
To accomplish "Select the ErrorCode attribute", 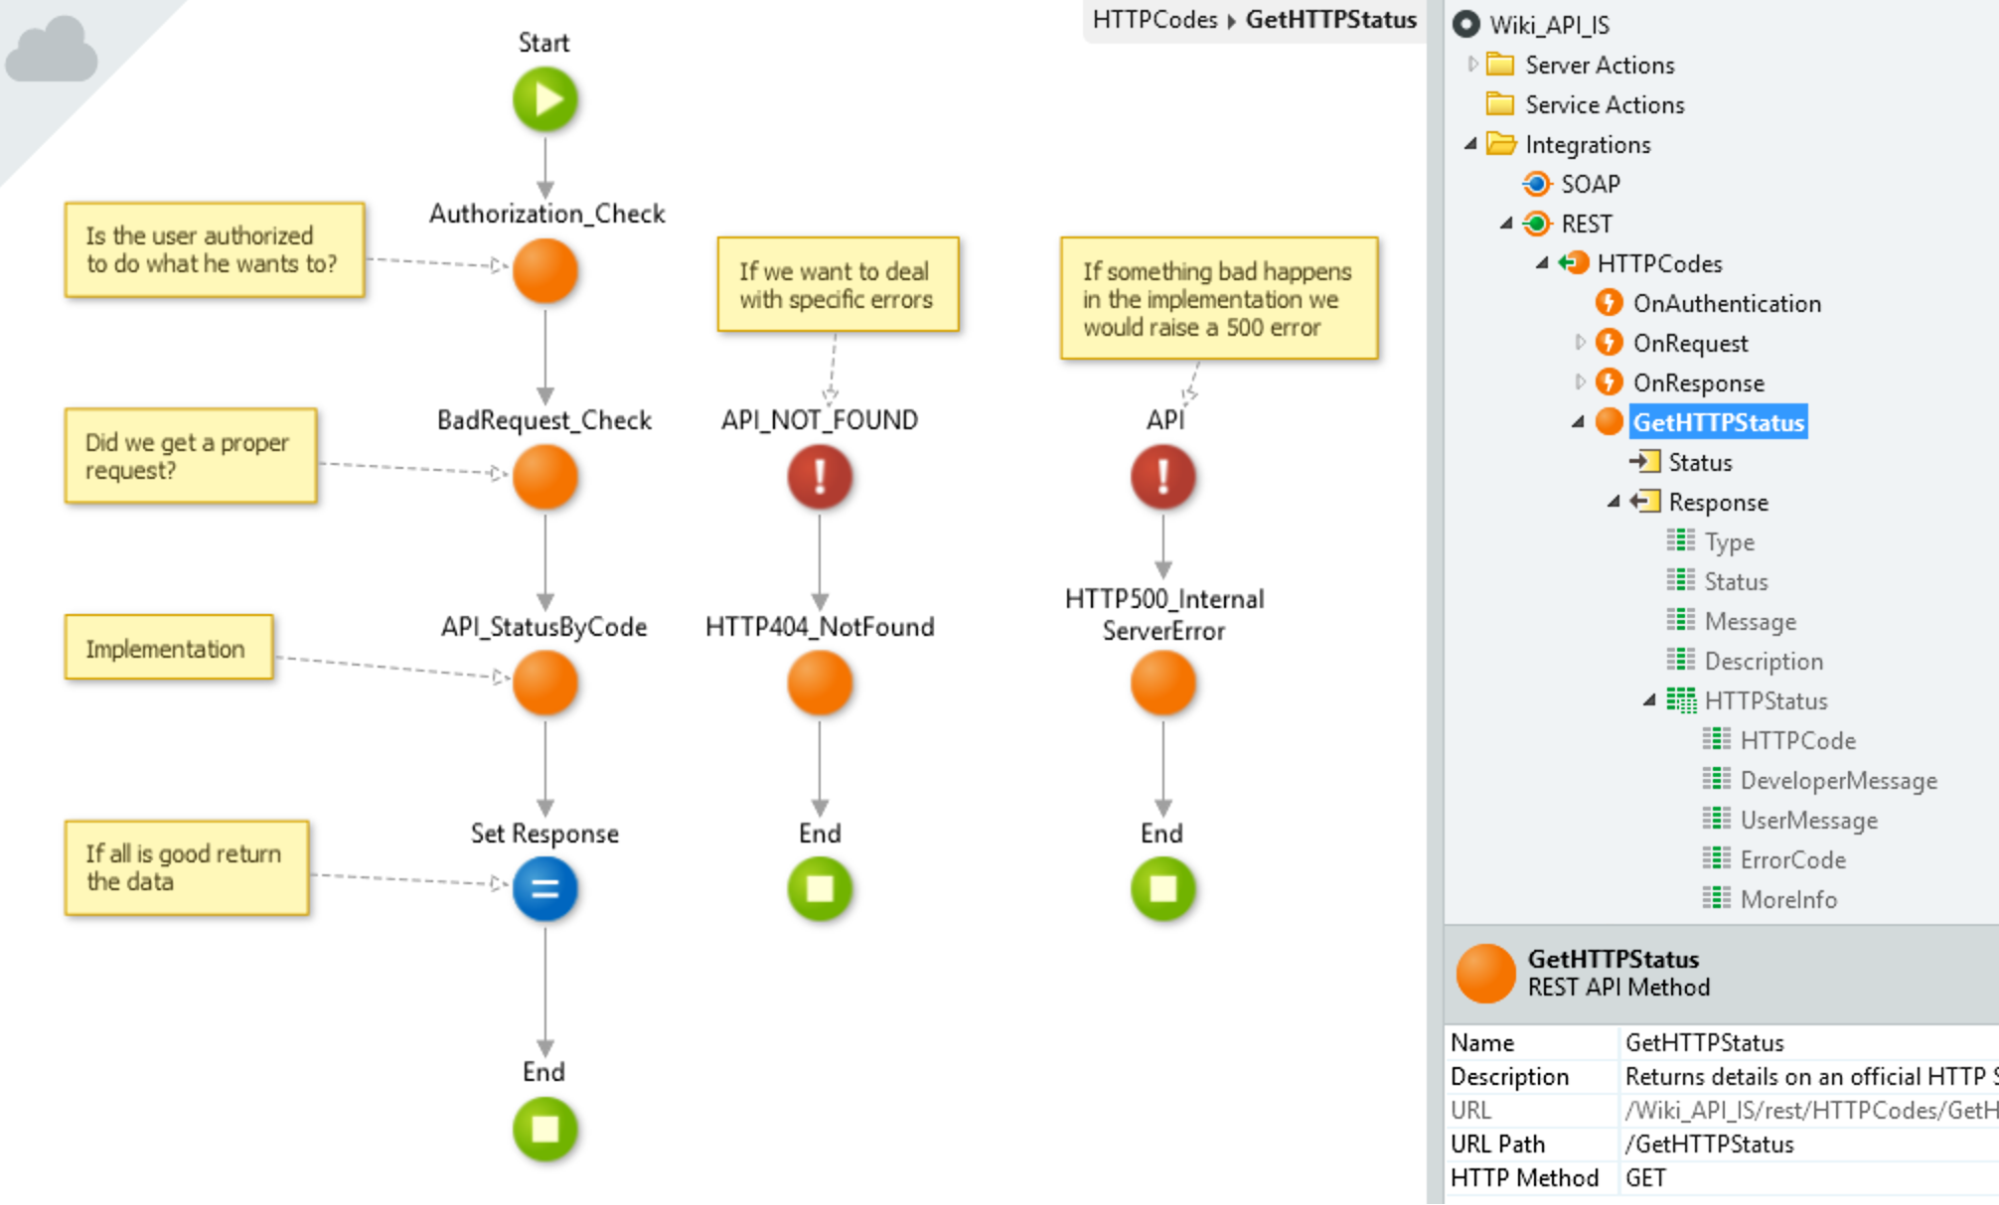I will click(1774, 859).
